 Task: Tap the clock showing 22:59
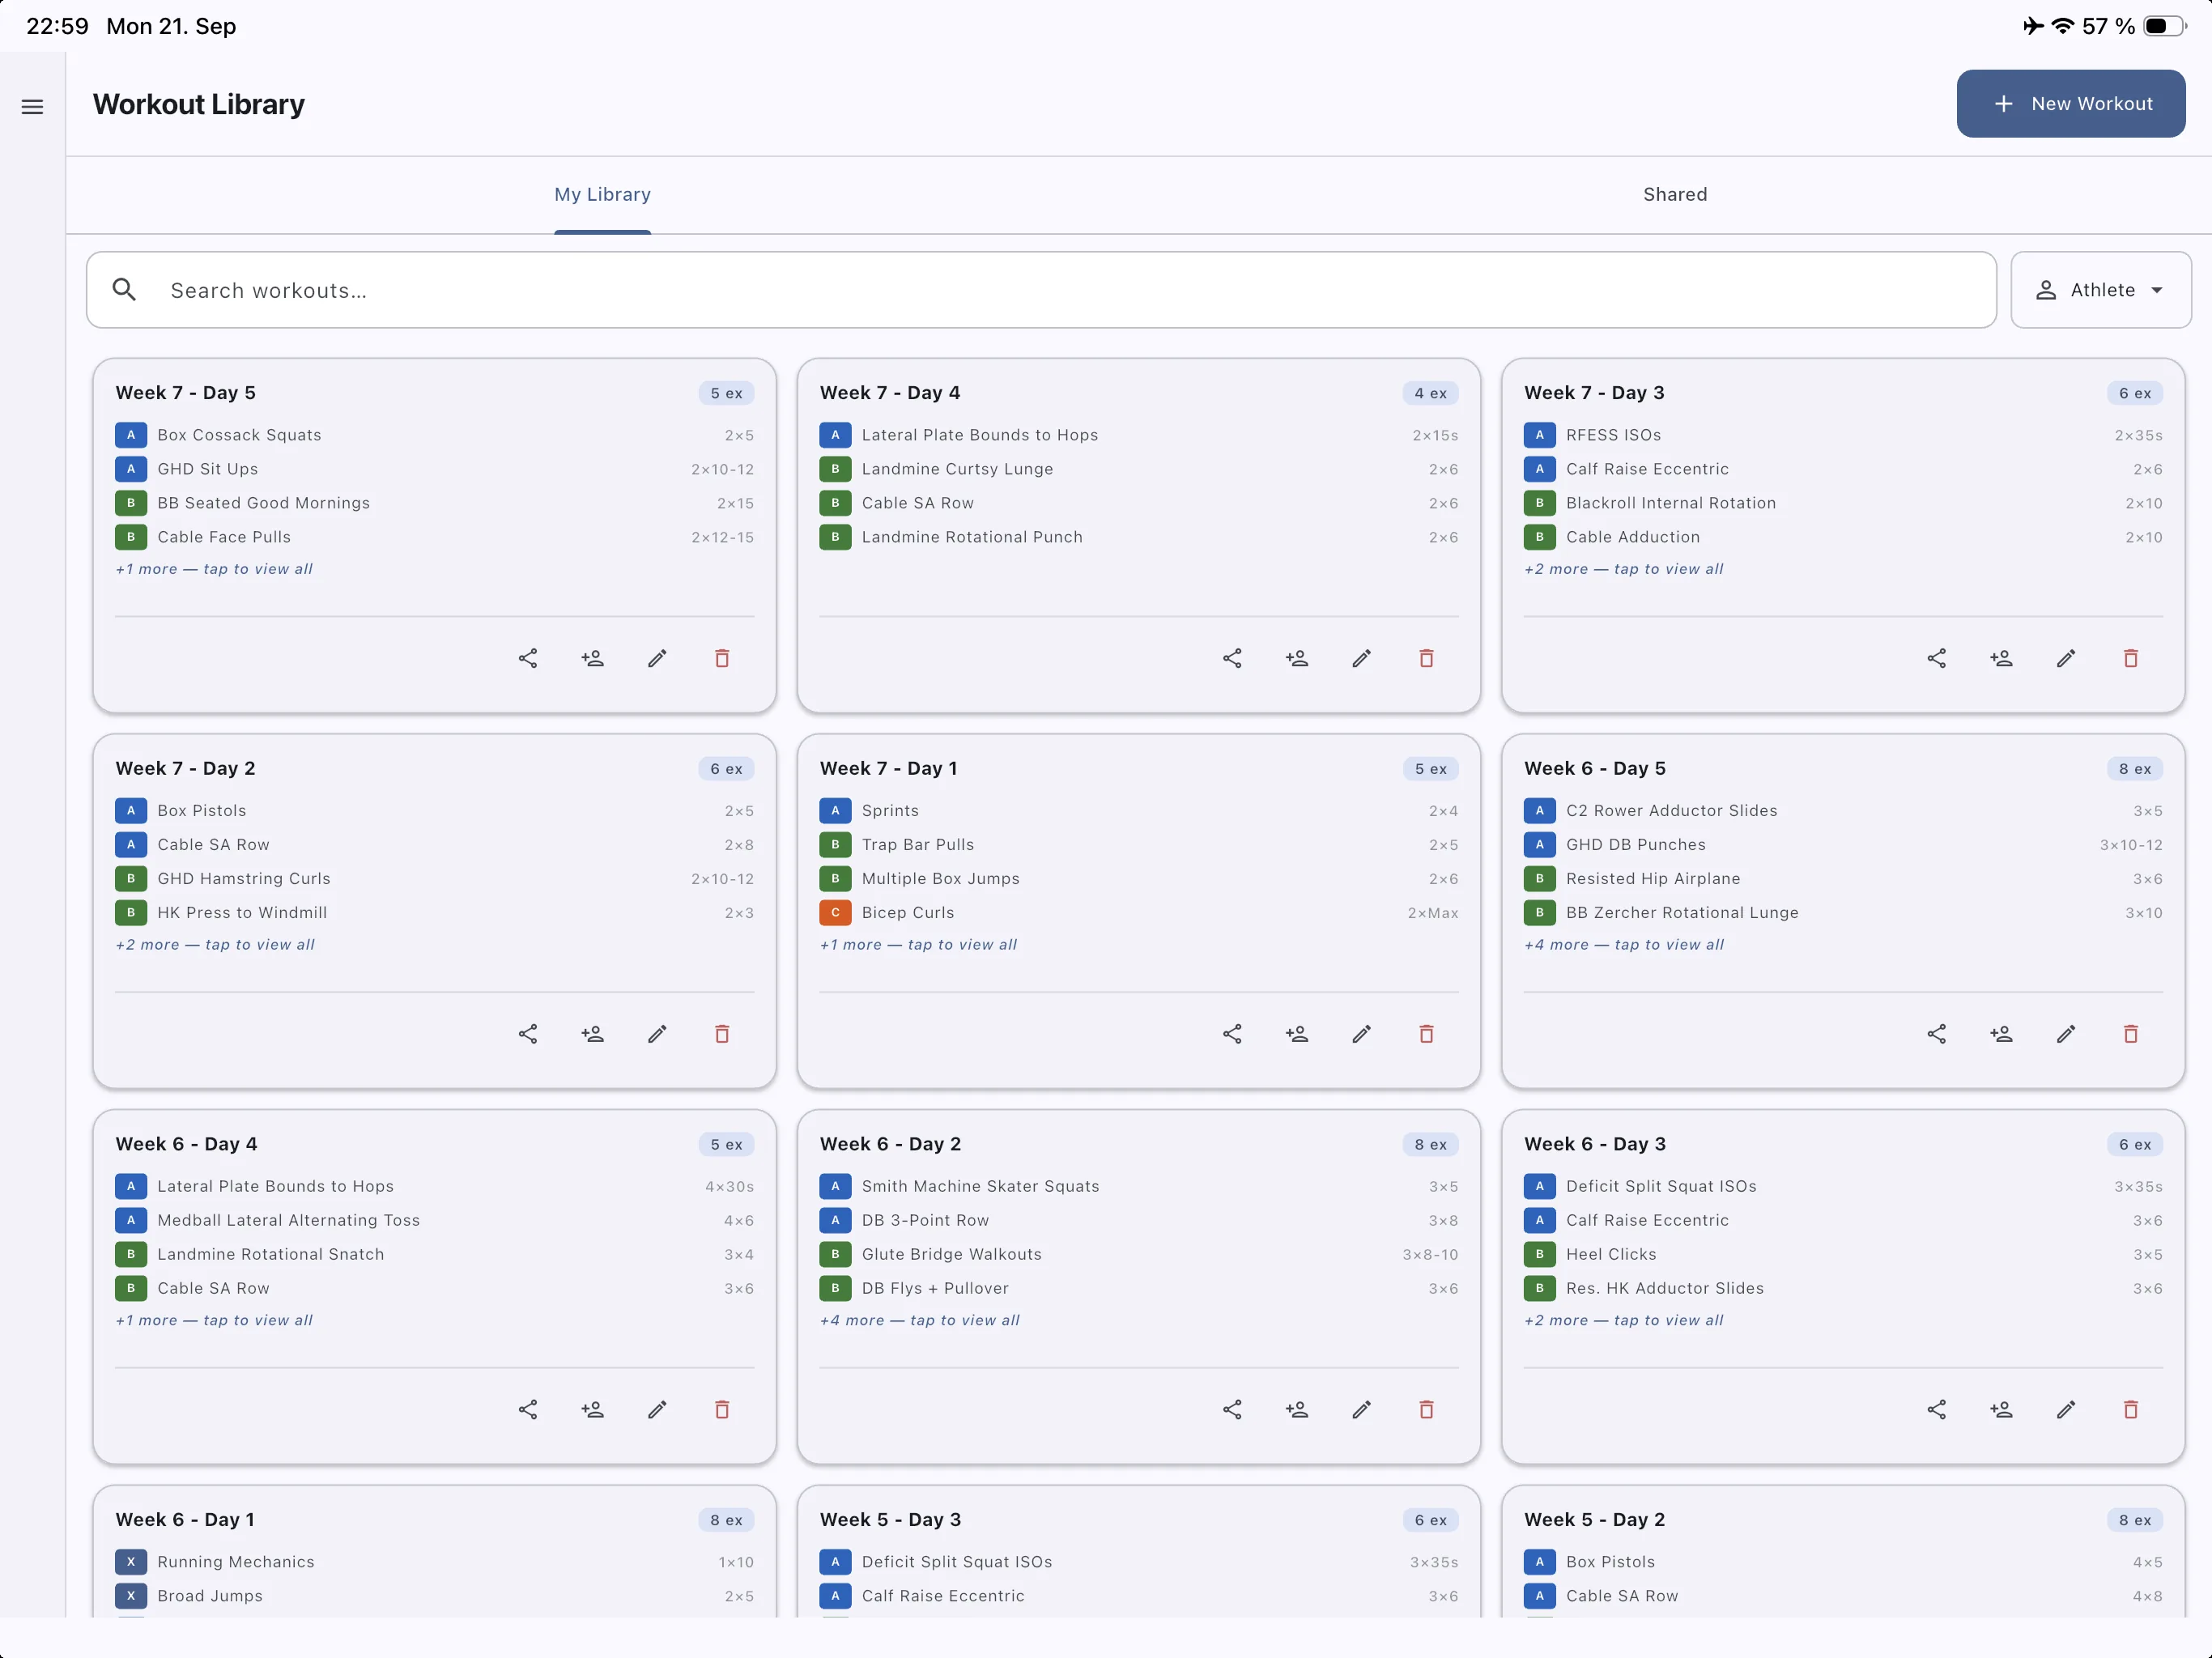click(57, 26)
